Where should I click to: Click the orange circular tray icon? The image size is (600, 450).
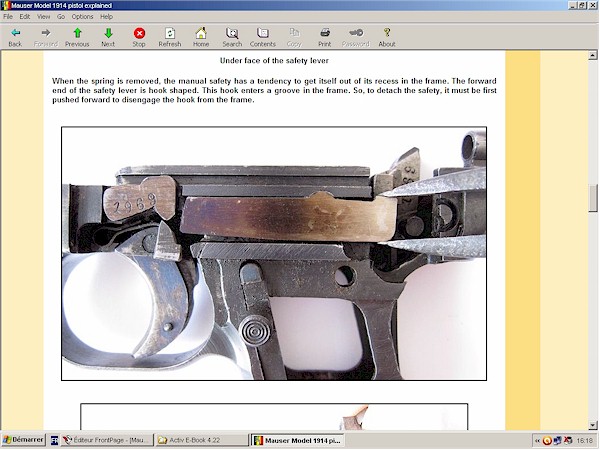(546, 441)
